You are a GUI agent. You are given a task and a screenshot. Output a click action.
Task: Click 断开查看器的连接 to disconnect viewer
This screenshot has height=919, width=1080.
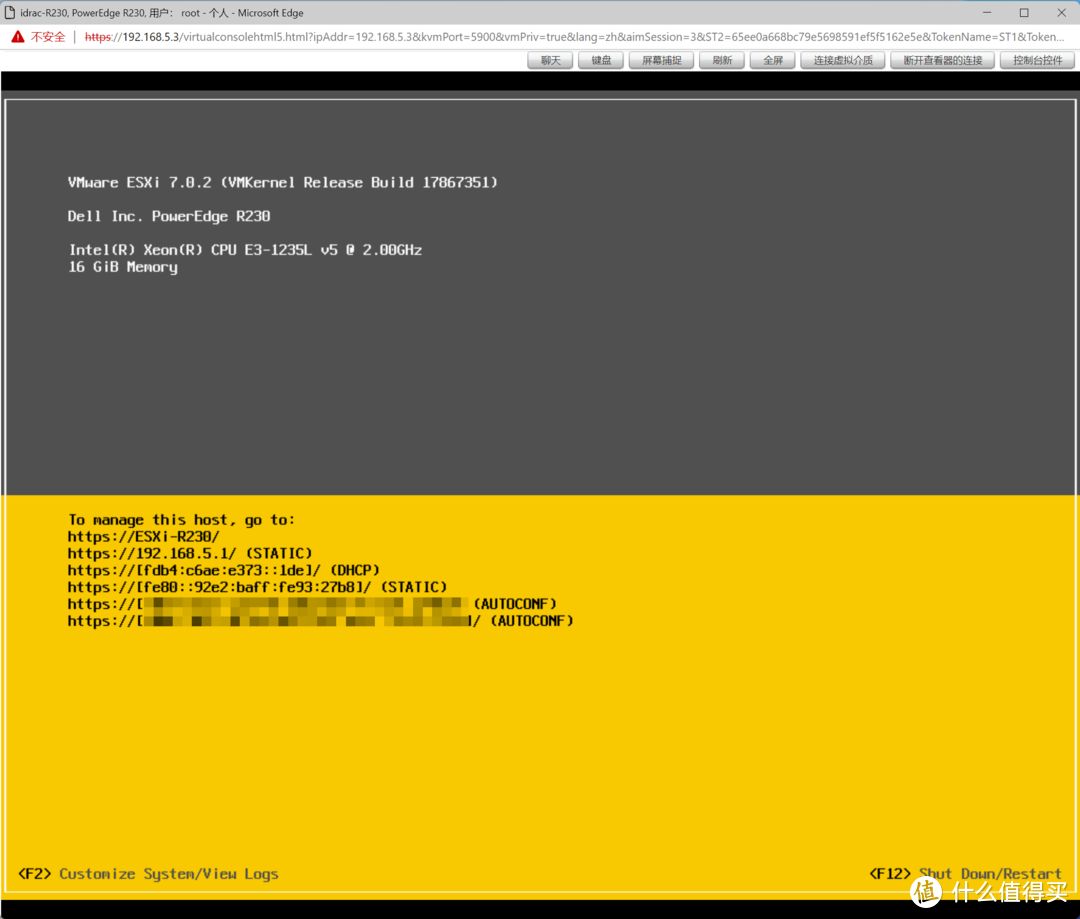click(x=942, y=61)
